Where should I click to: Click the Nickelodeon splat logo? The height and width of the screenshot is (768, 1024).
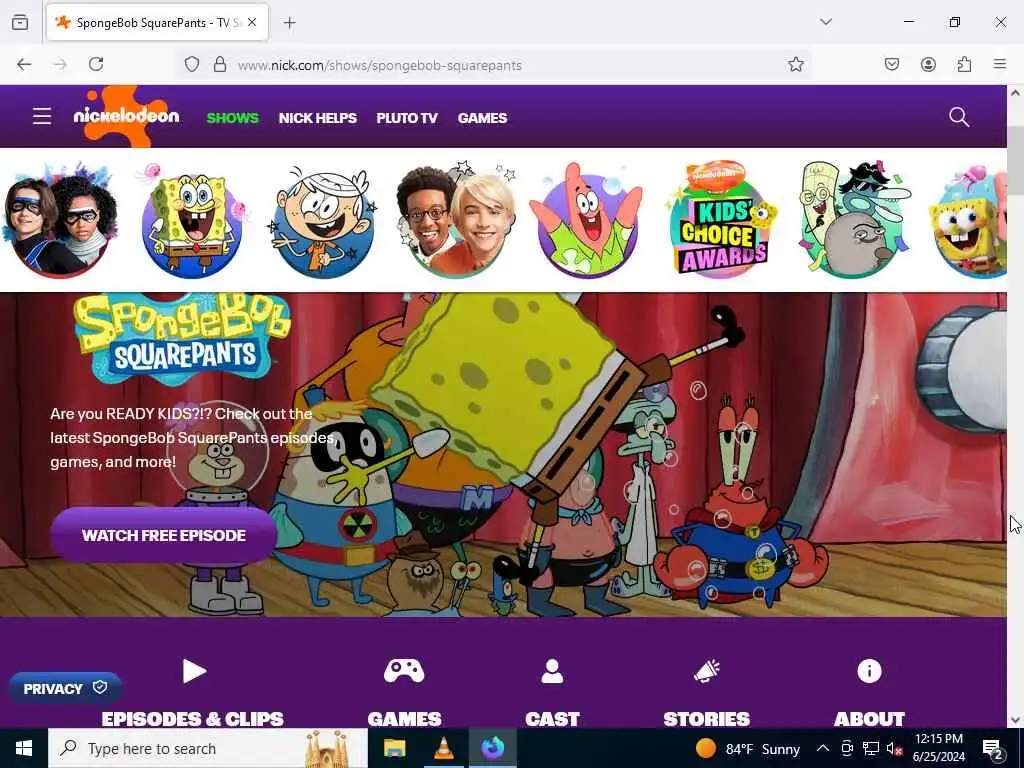[x=127, y=116]
